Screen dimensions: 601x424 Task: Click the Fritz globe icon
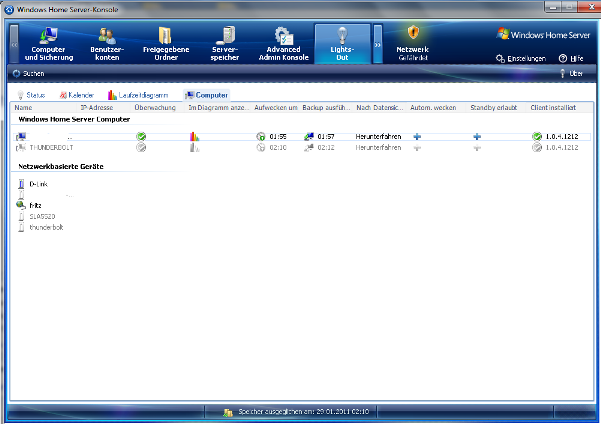pos(21,205)
